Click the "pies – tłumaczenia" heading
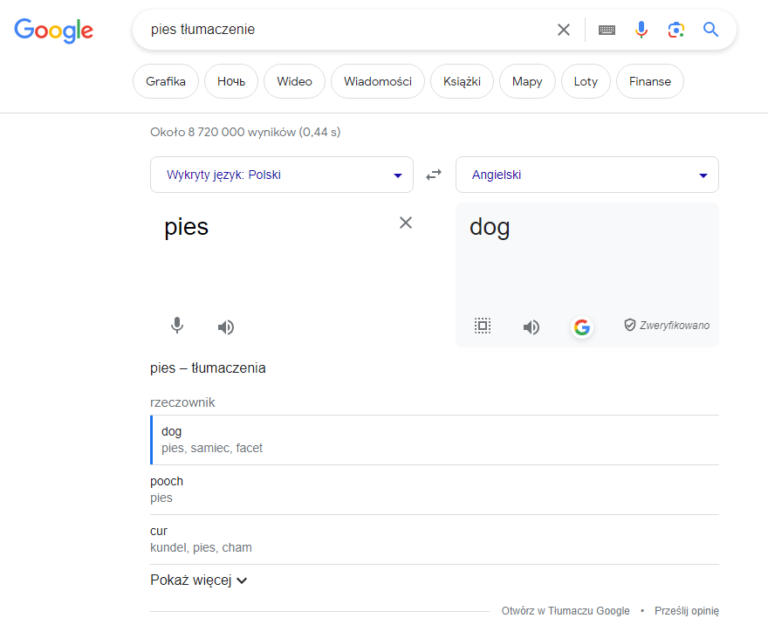This screenshot has width=768, height=632. [208, 368]
